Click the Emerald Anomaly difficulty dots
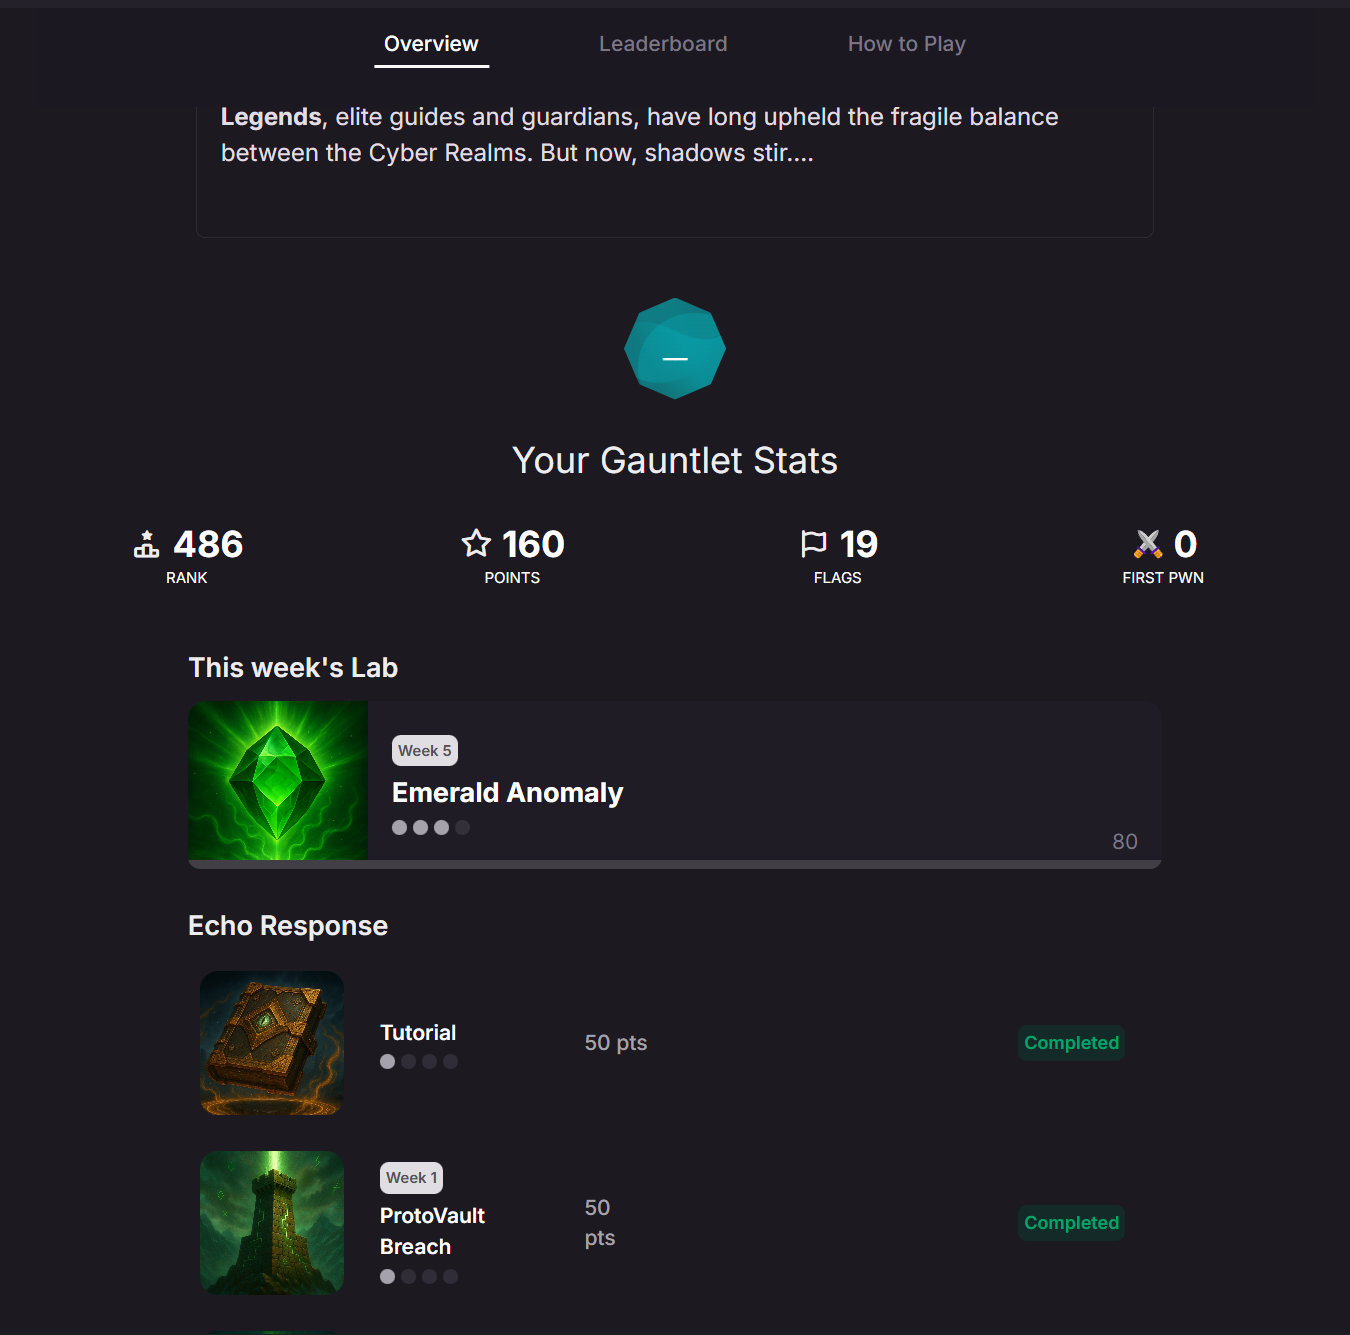 (x=431, y=827)
